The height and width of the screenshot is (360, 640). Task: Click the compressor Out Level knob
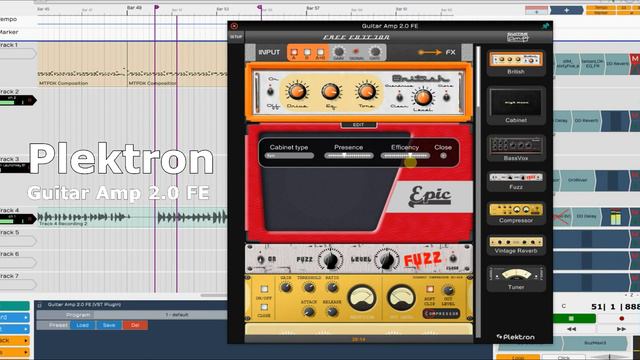(x=448, y=291)
